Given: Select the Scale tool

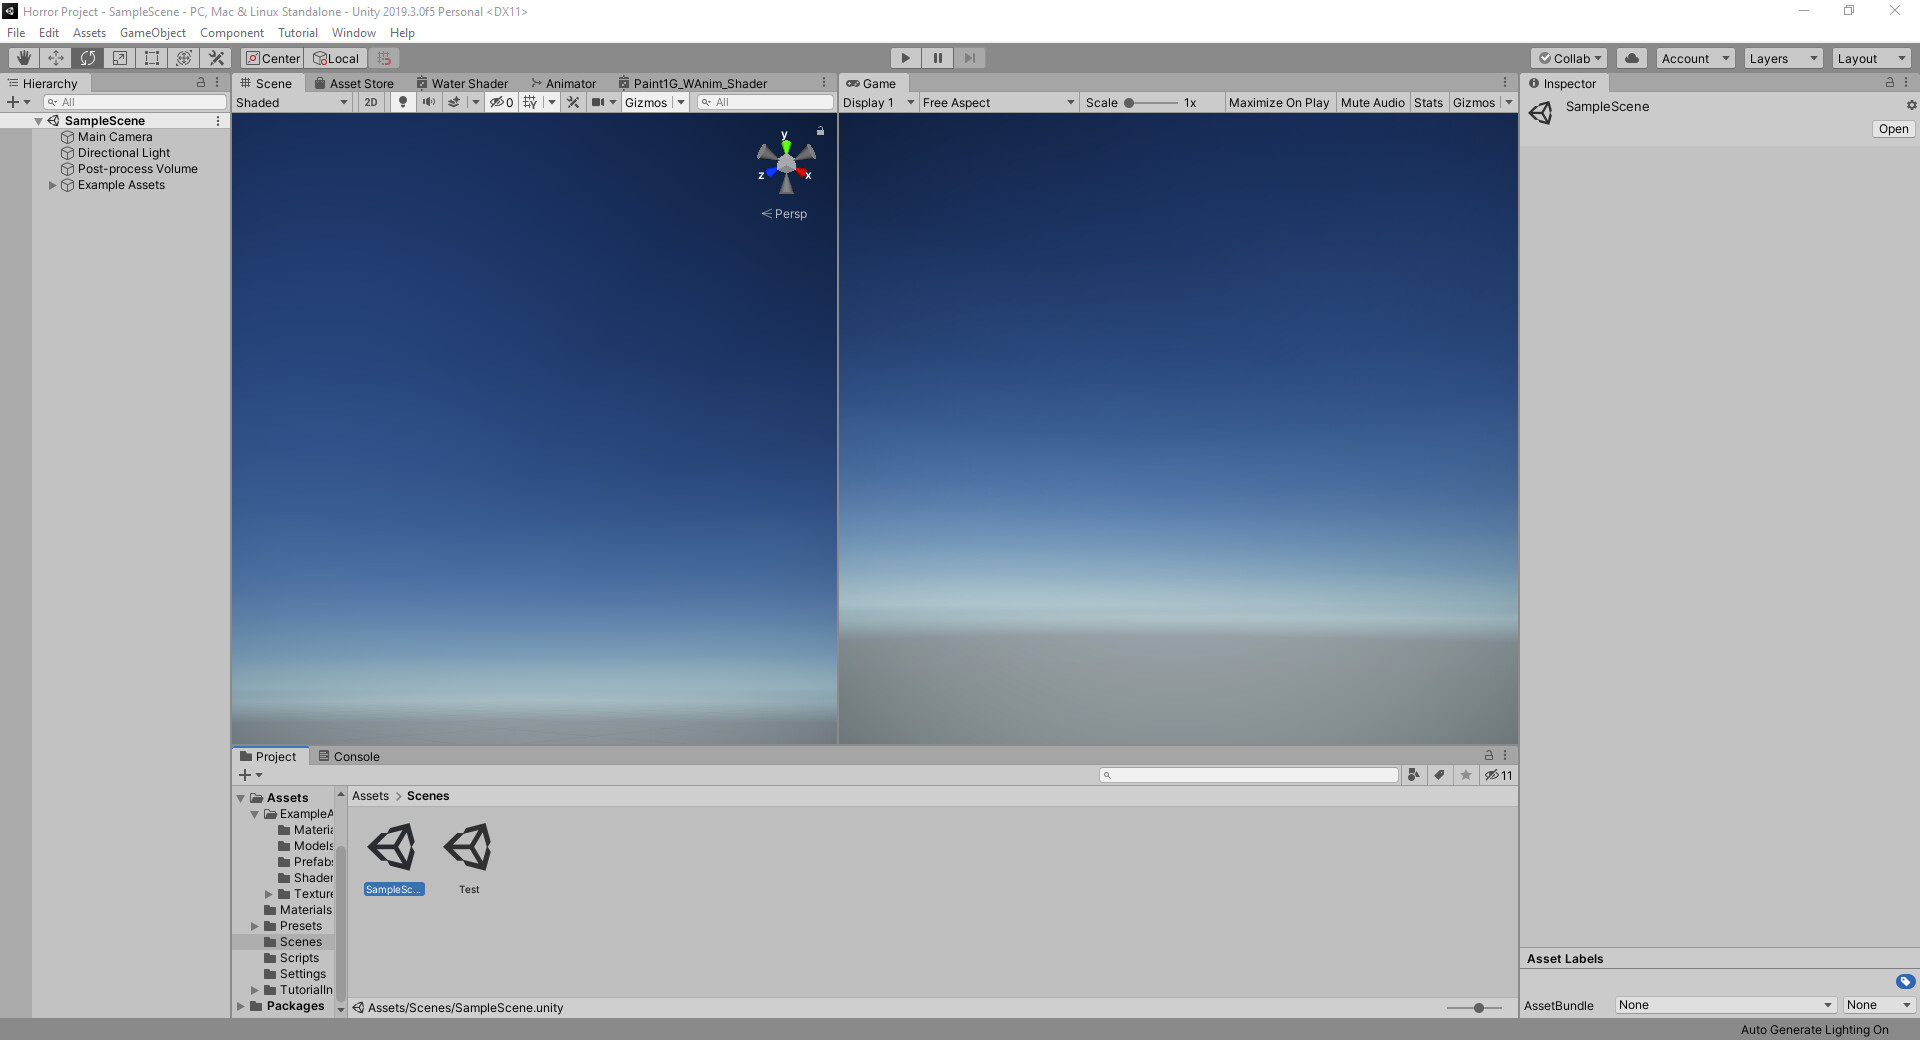Looking at the screenshot, I should click(x=119, y=58).
